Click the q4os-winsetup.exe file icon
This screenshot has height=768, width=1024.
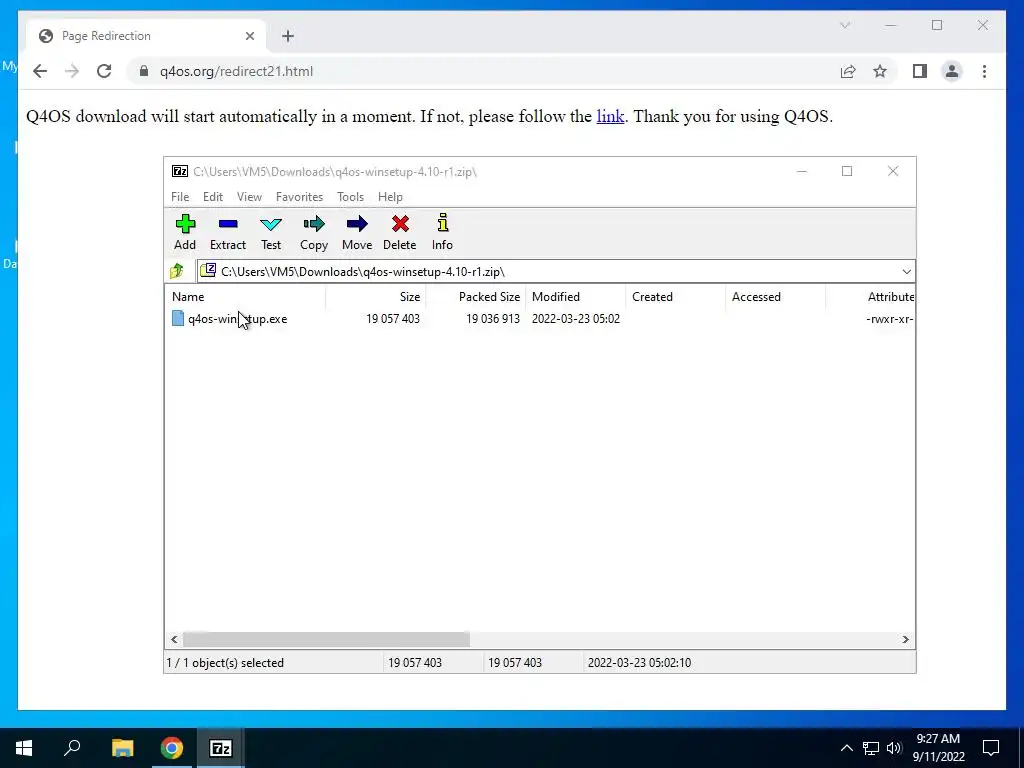(x=178, y=318)
